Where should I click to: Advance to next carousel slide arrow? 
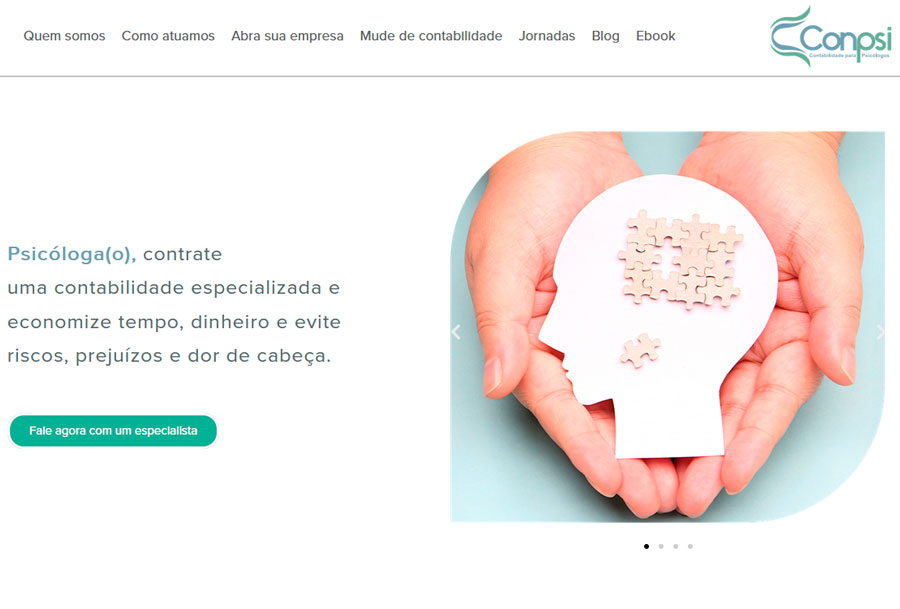point(880,332)
